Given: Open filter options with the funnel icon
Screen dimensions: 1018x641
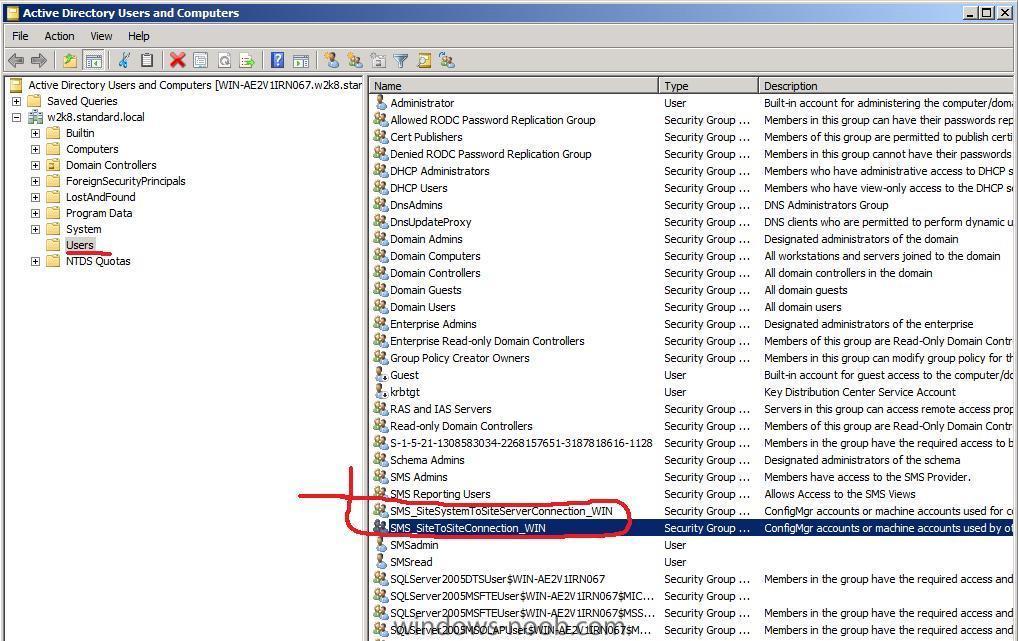Looking at the screenshot, I should [x=401, y=61].
